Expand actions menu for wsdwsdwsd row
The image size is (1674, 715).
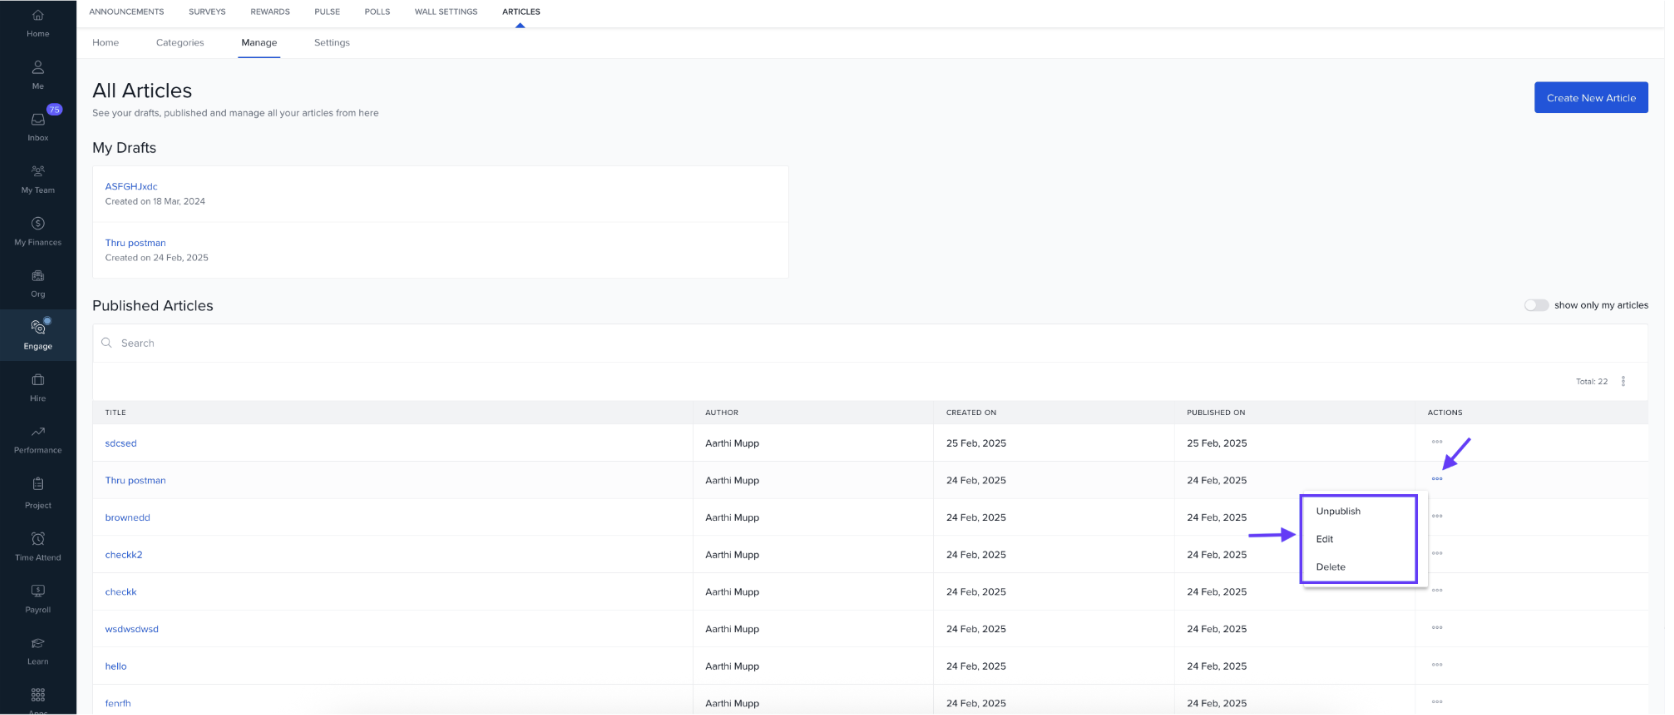point(1437,628)
